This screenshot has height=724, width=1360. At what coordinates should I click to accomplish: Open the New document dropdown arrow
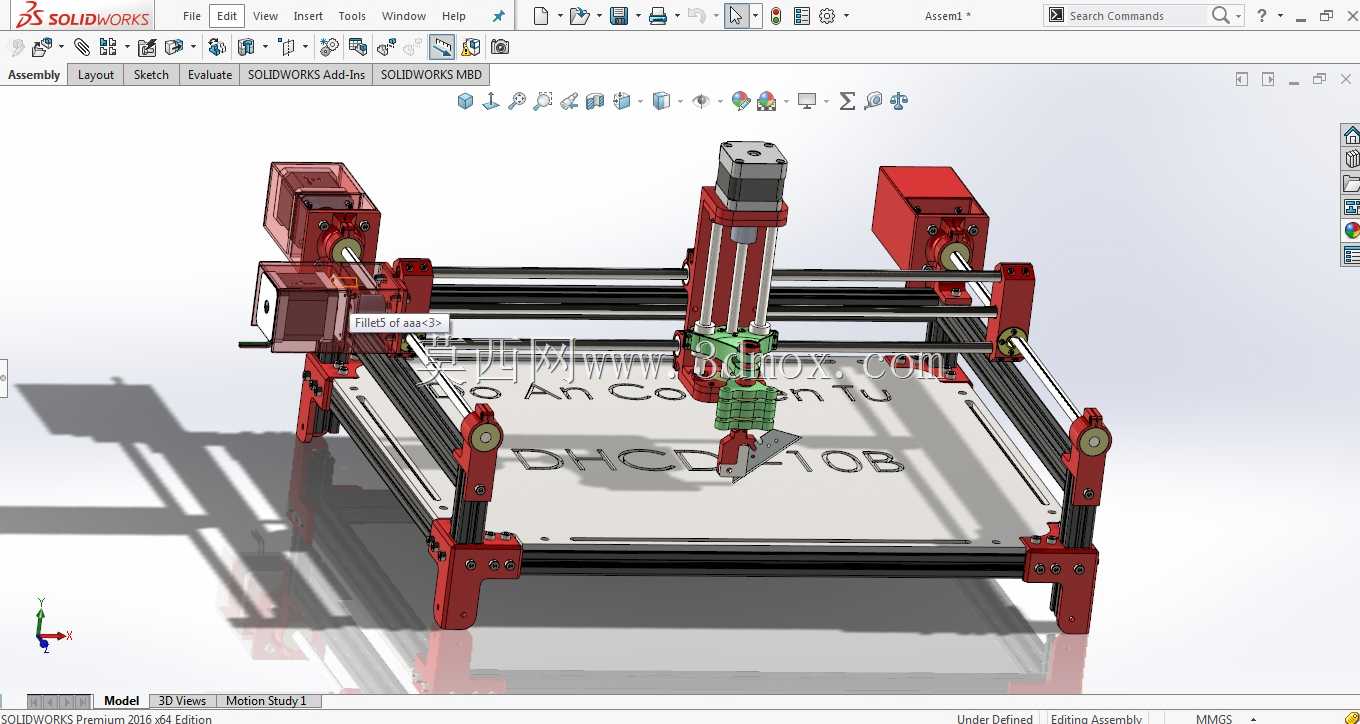pyautogui.click(x=559, y=16)
